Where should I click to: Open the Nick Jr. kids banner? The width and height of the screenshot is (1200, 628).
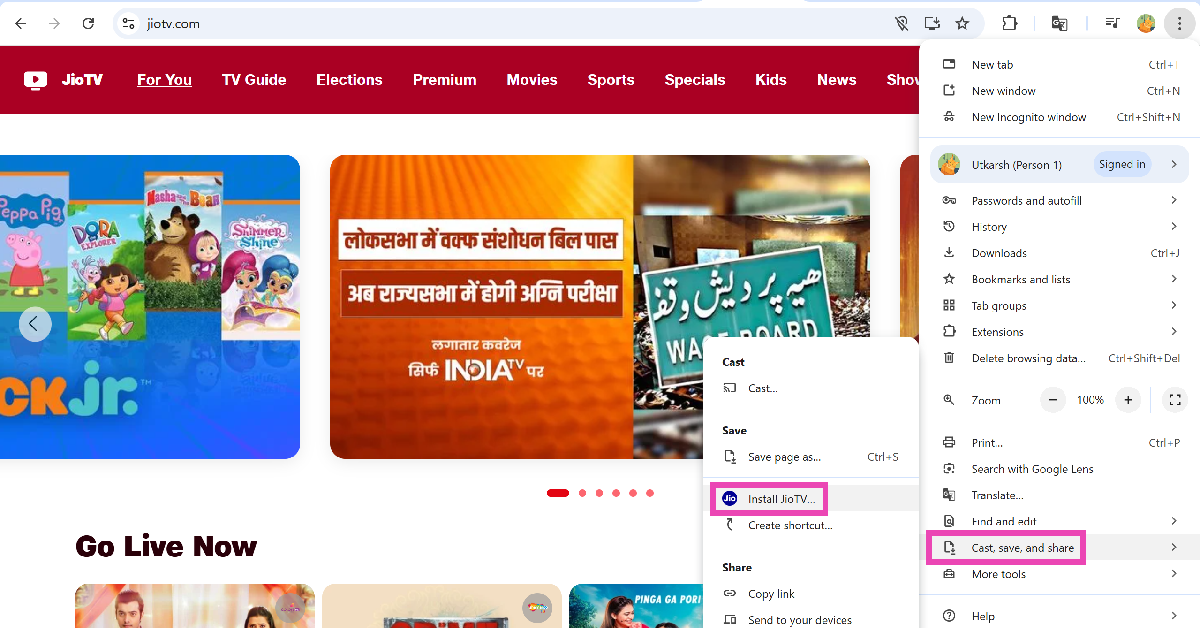[x=150, y=307]
